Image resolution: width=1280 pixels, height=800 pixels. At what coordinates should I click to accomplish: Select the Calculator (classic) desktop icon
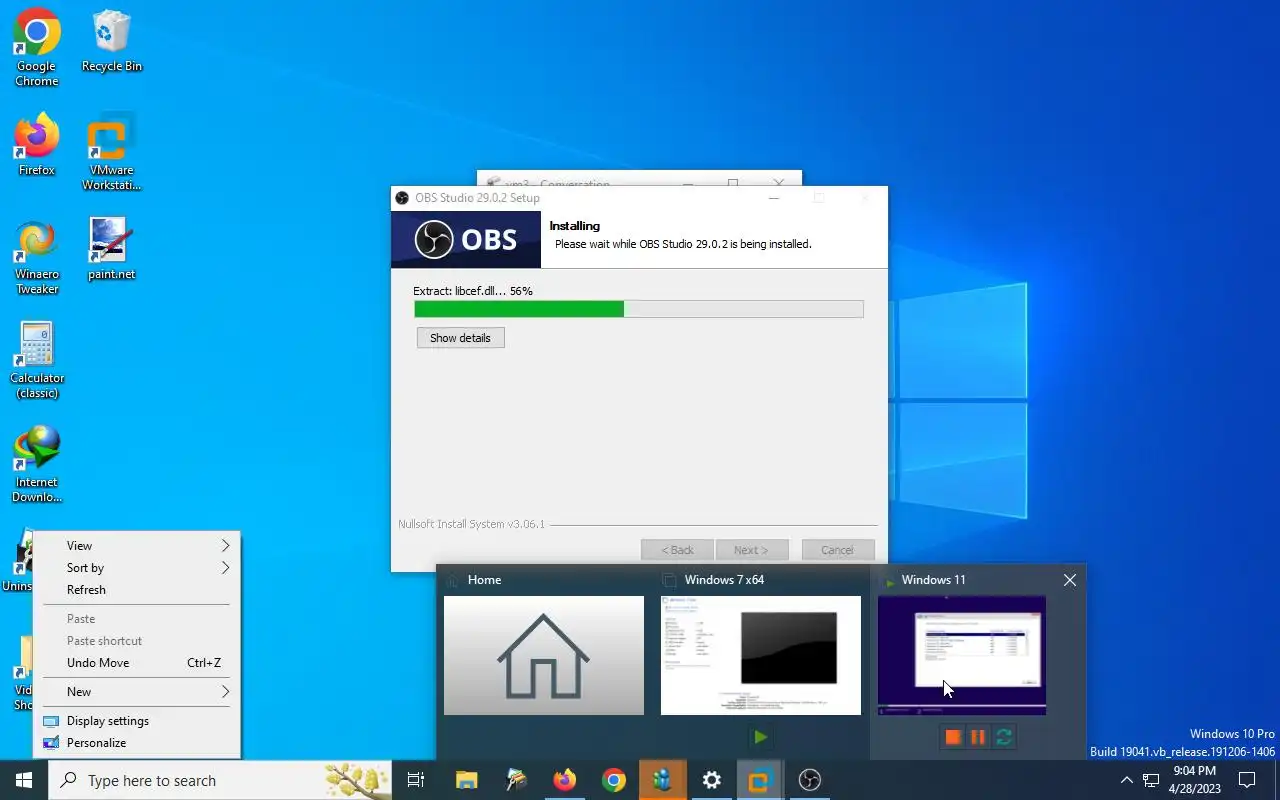(x=37, y=361)
